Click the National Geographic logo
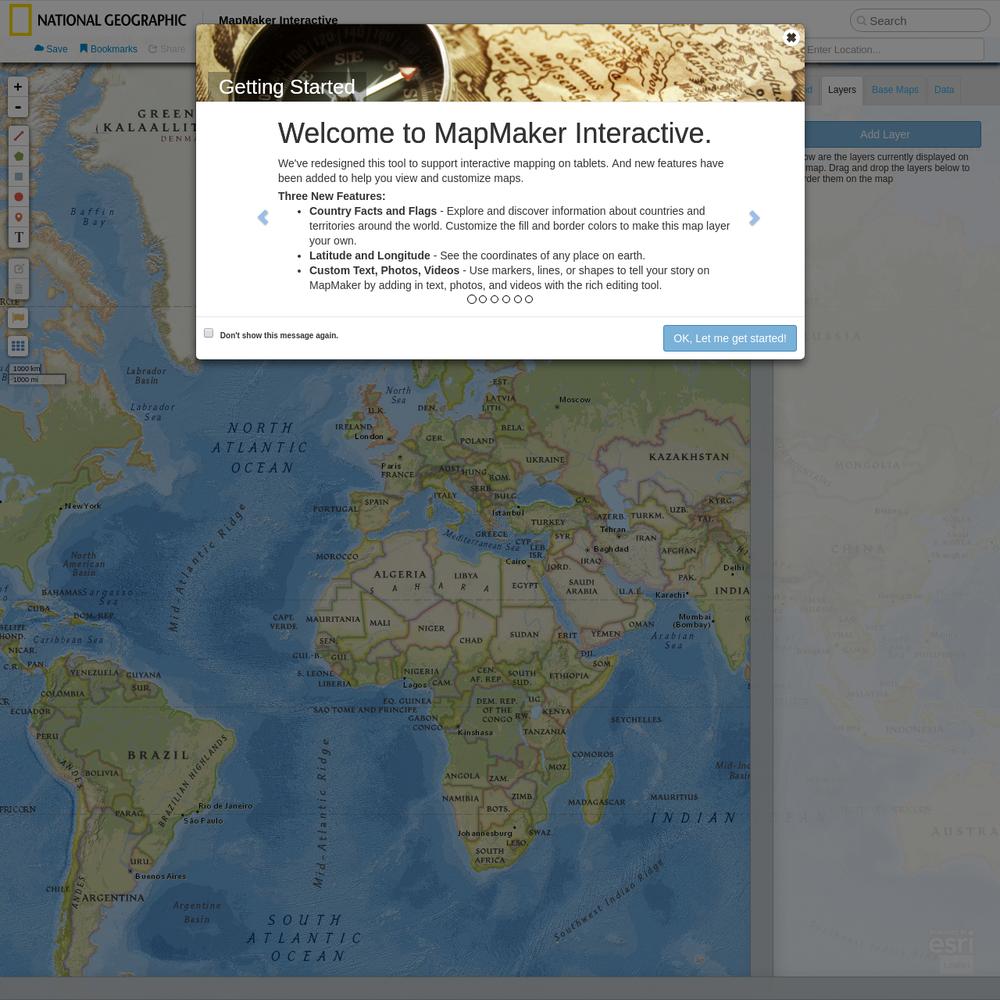 click(x=98, y=20)
